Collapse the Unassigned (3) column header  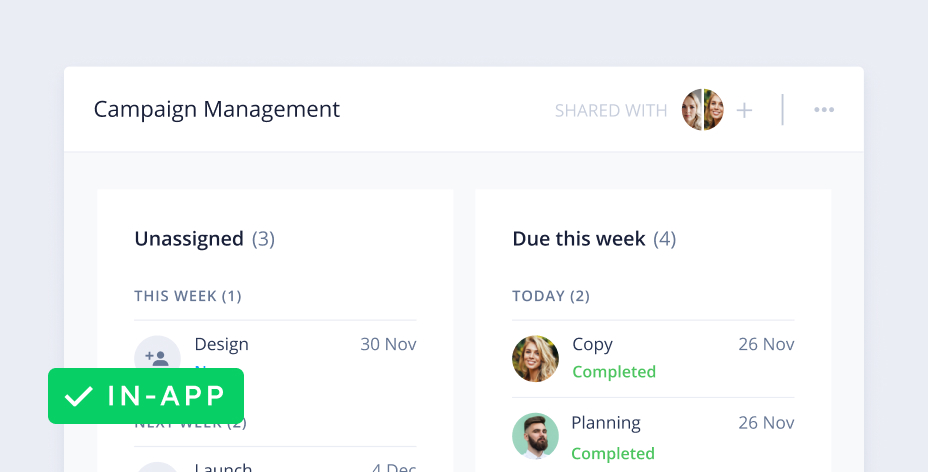click(x=204, y=239)
